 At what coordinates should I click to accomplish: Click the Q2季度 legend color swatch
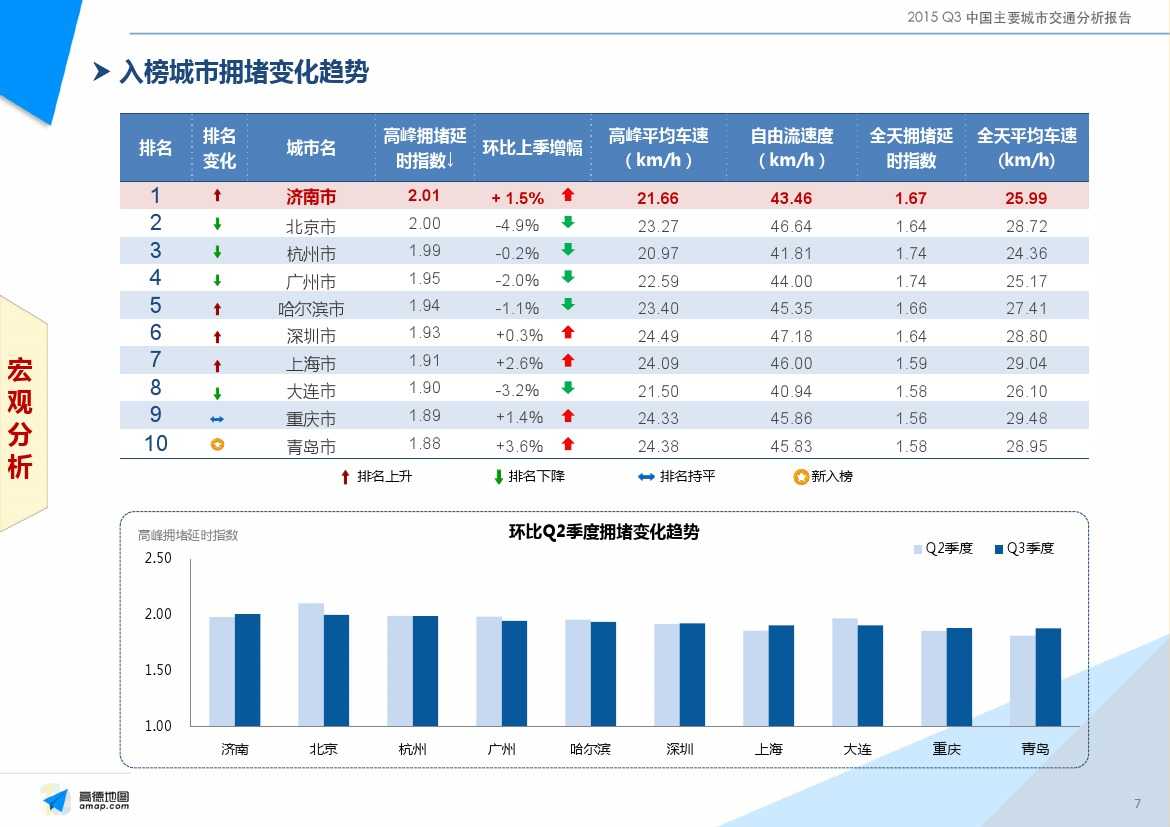917,549
